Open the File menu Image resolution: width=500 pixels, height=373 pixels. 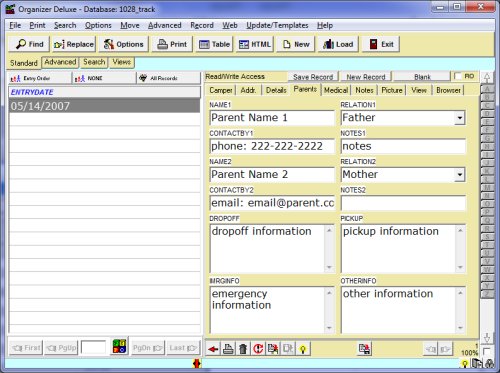(x=15, y=25)
